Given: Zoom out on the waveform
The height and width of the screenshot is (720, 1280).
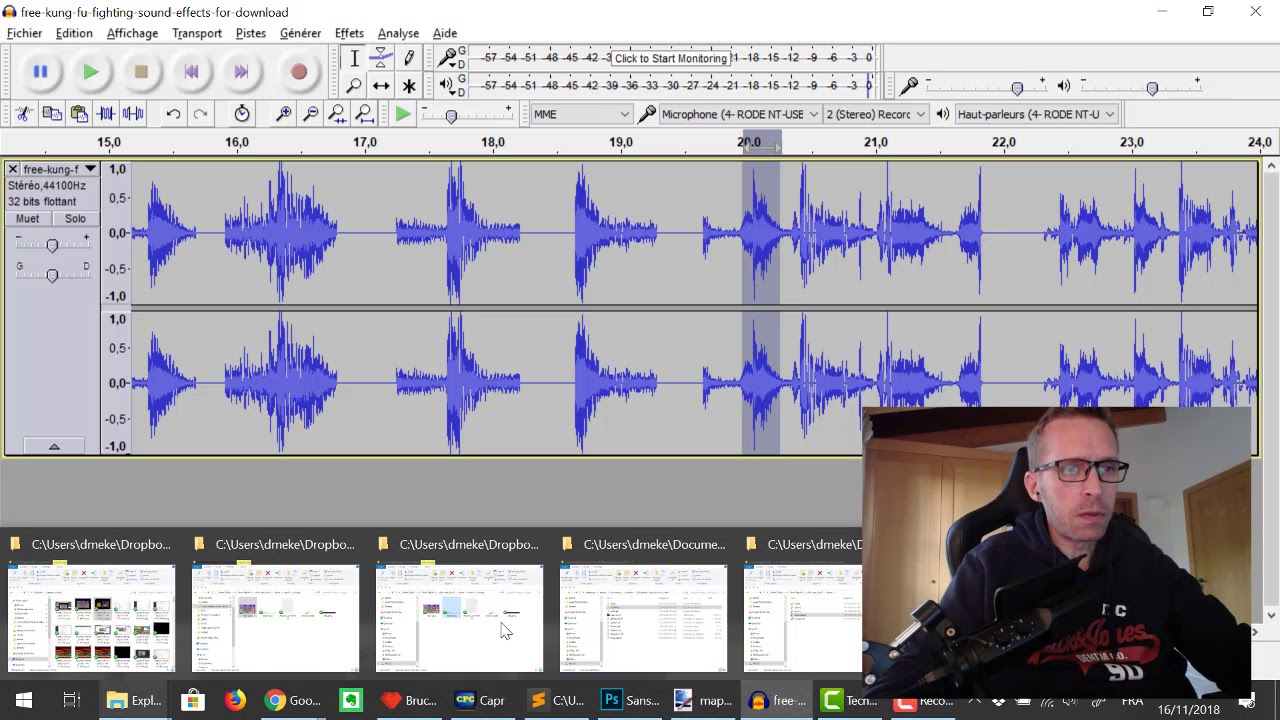Looking at the screenshot, I should click(311, 114).
